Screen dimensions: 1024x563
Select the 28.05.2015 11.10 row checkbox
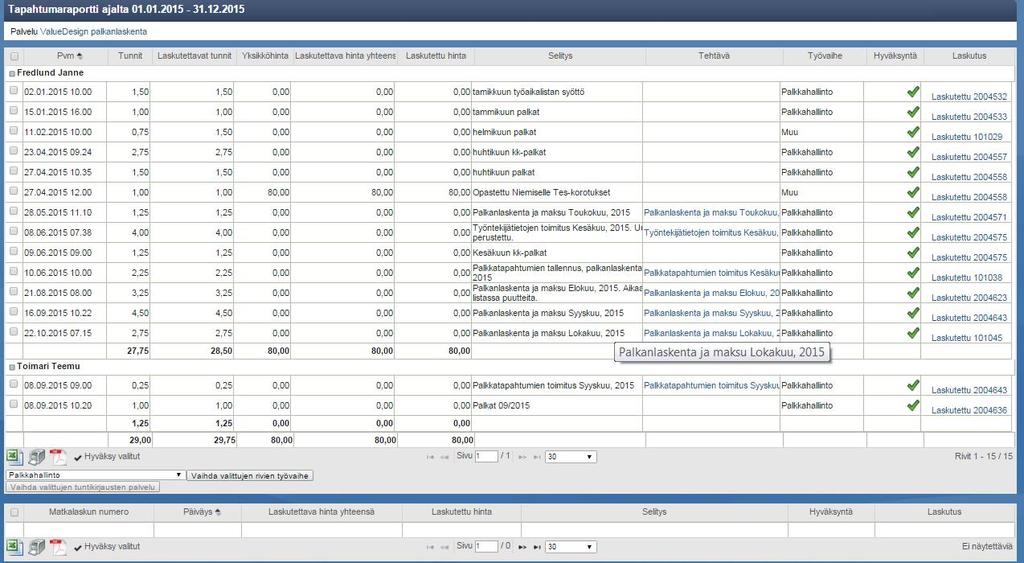(14, 210)
